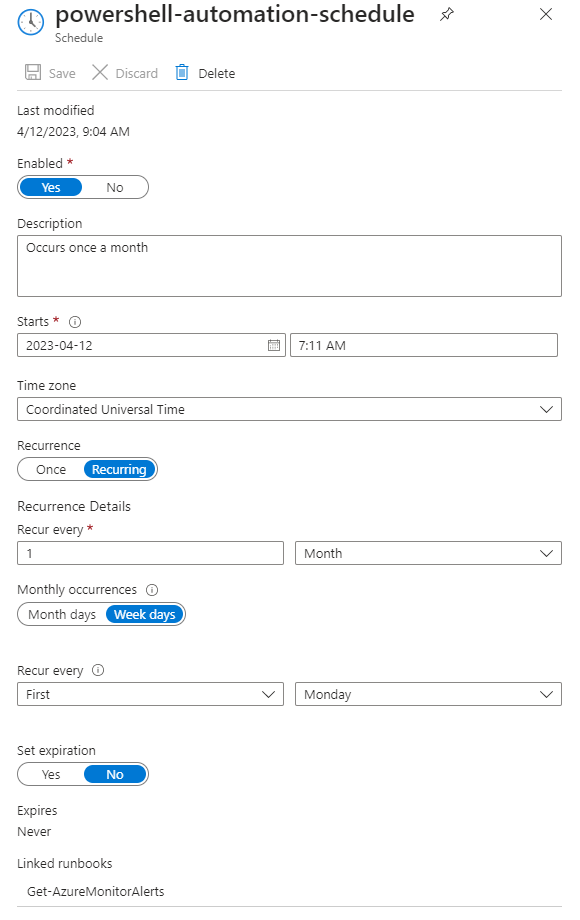Pin the schedule blade with pushpin icon

447,14
